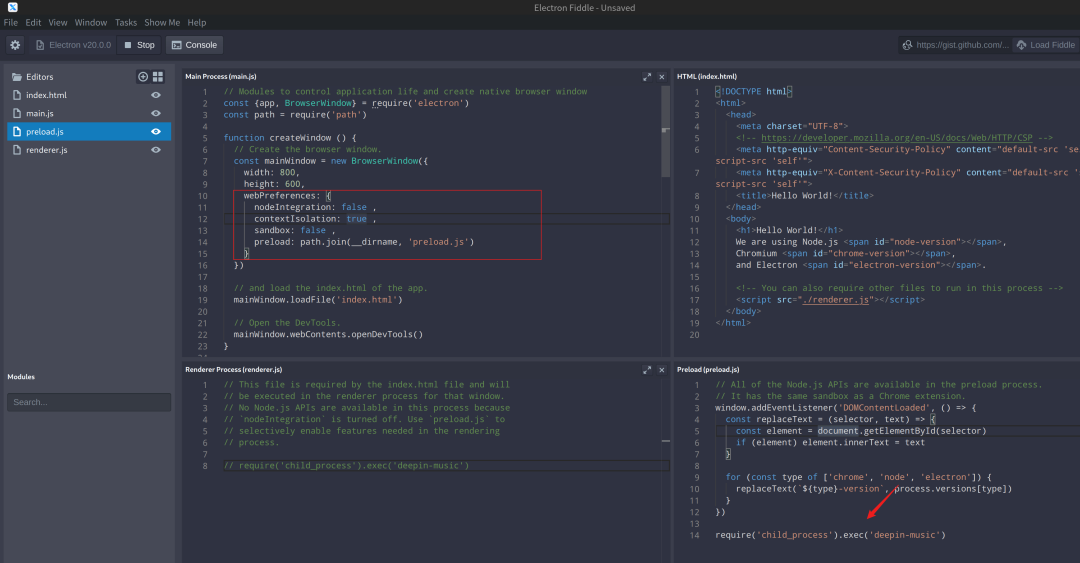
Task: Click 'Main Process (main.js)' panel title
Action: pyautogui.click(x=220, y=76)
